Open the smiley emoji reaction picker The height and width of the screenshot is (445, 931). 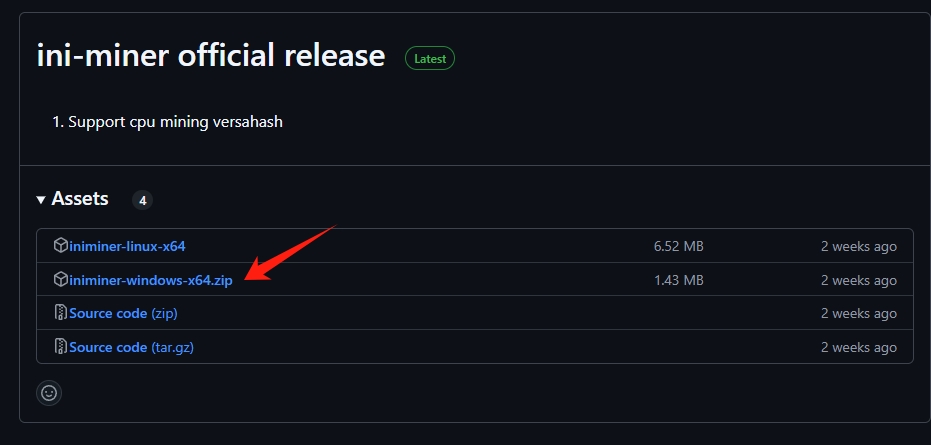tap(49, 393)
